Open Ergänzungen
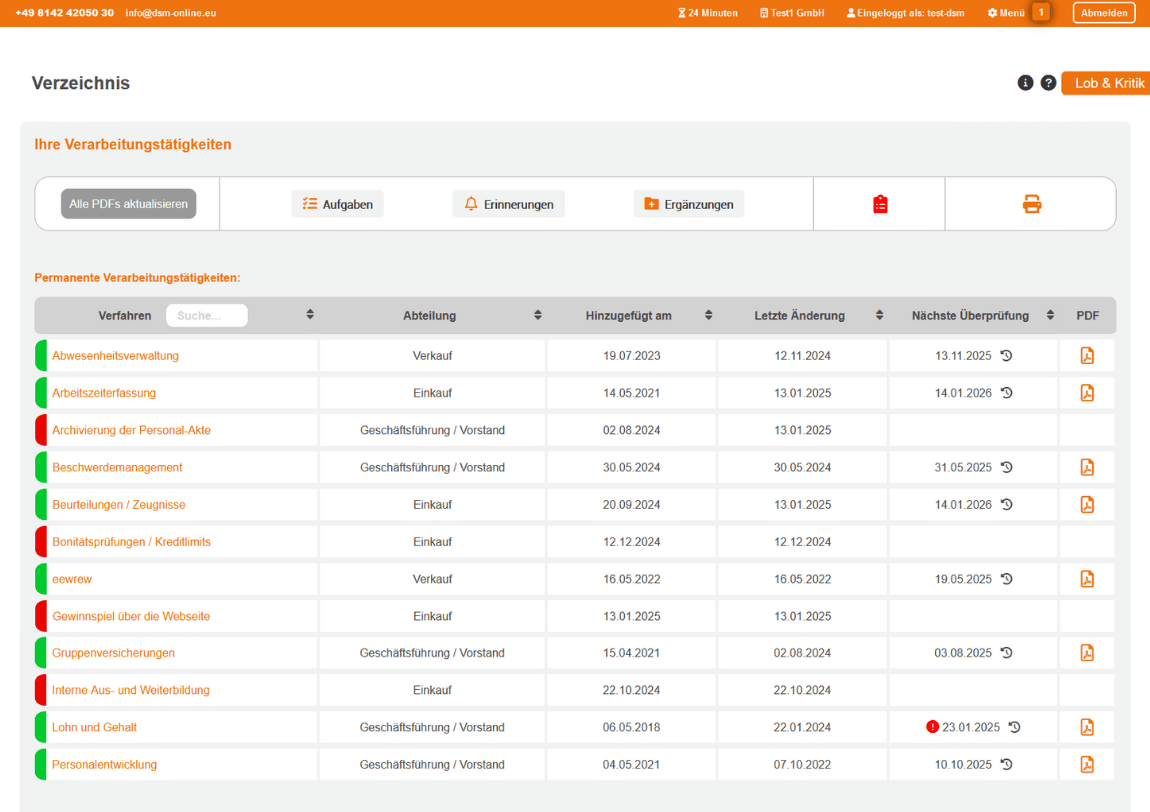 [x=689, y=204]
